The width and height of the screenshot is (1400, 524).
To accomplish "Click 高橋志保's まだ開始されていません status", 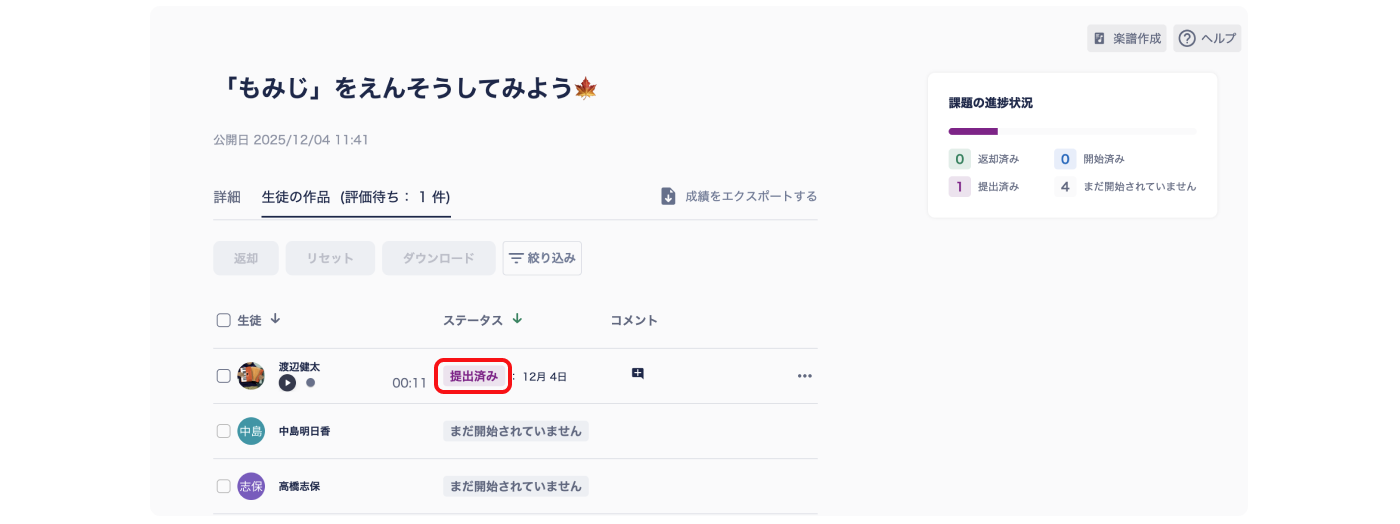I will 516,486.
